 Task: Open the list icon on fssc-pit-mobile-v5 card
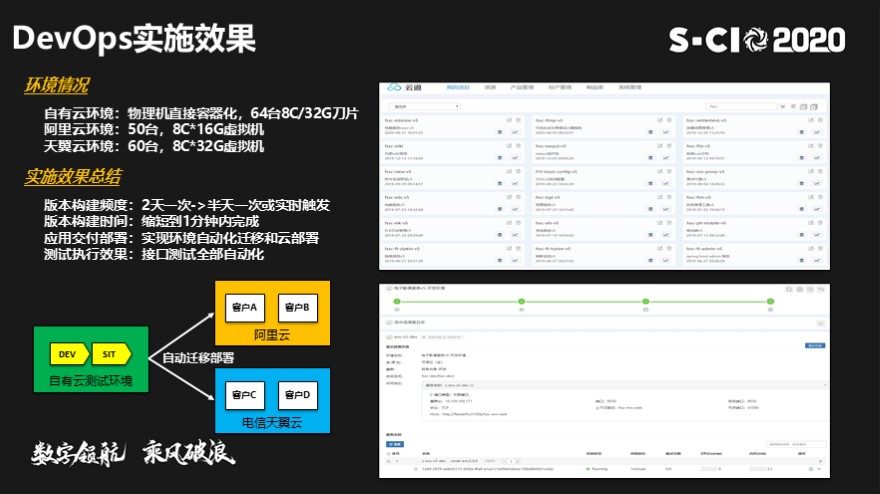click(x=801, y=235)
